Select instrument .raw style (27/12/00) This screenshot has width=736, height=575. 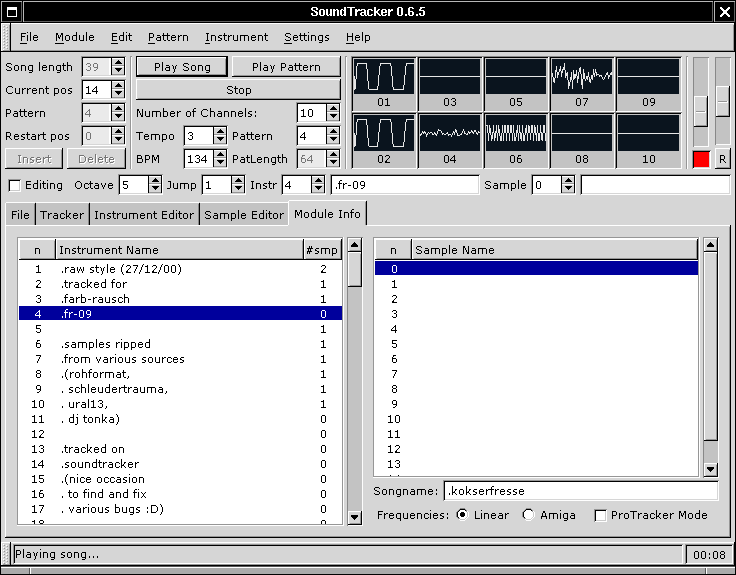click(x=180, y=269)
